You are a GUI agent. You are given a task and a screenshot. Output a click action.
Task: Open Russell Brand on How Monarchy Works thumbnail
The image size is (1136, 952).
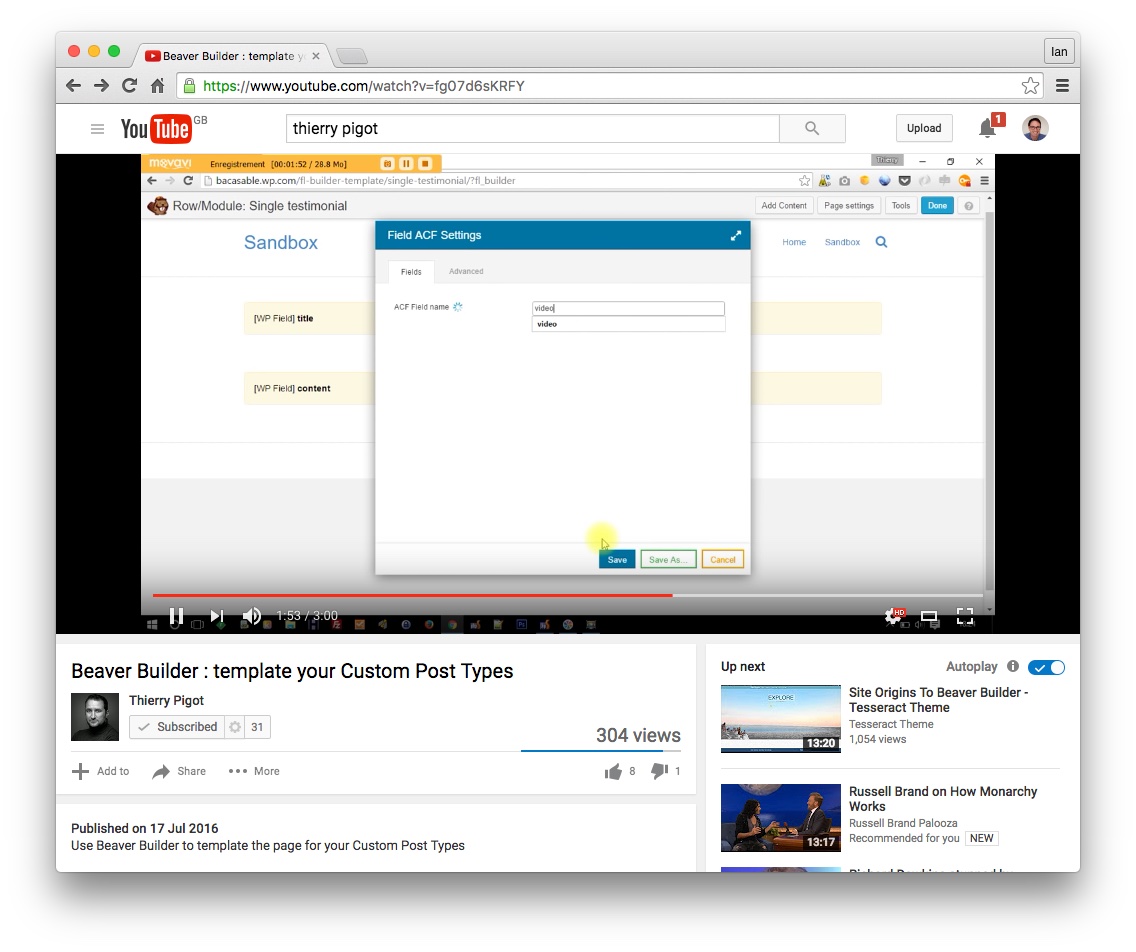(780, 818)
